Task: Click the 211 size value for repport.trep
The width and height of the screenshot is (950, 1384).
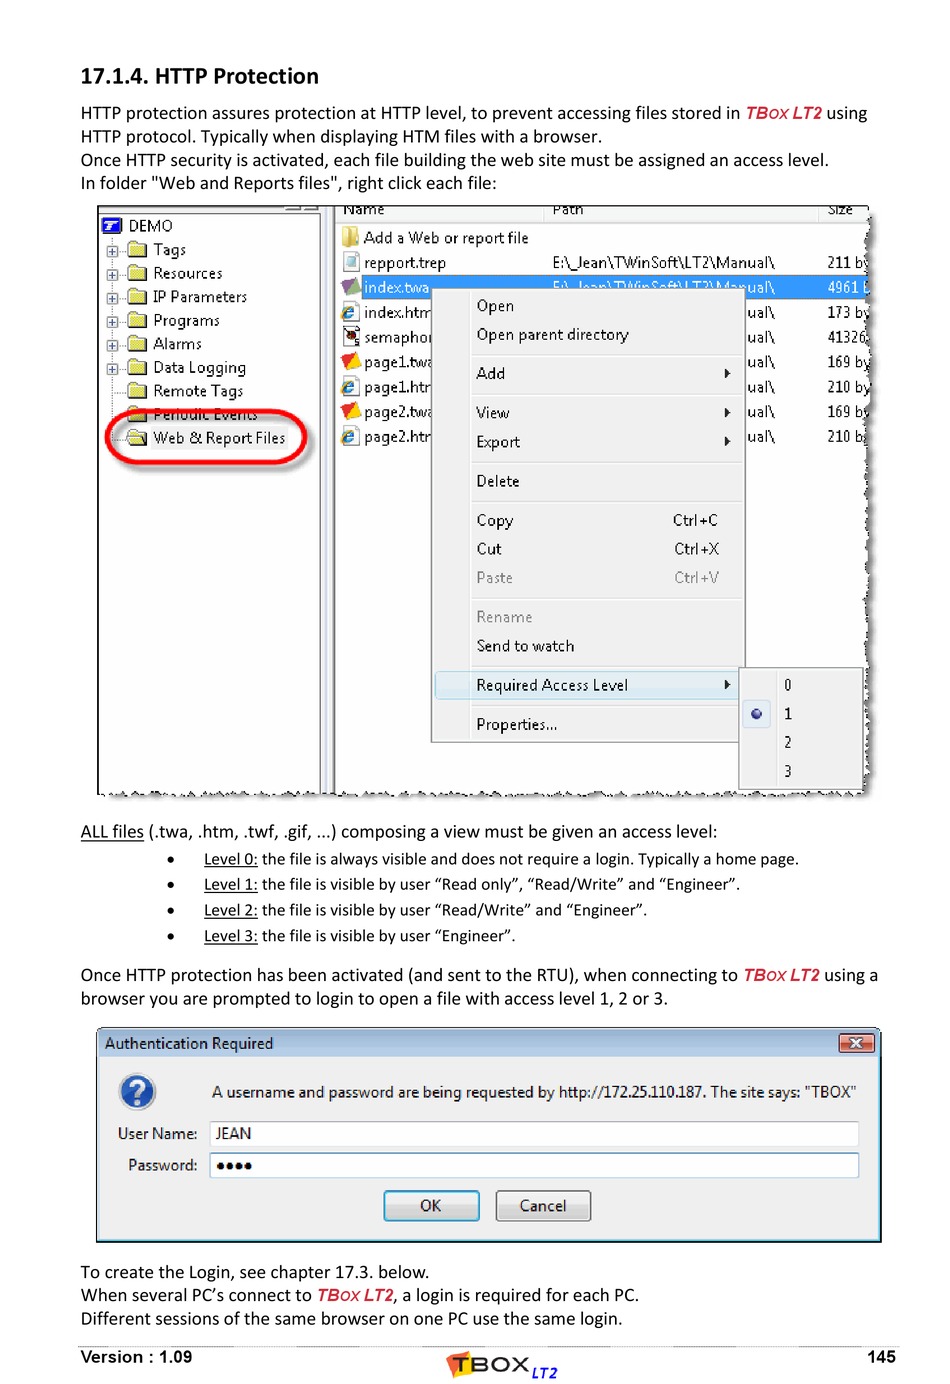Action: [839, 262]
